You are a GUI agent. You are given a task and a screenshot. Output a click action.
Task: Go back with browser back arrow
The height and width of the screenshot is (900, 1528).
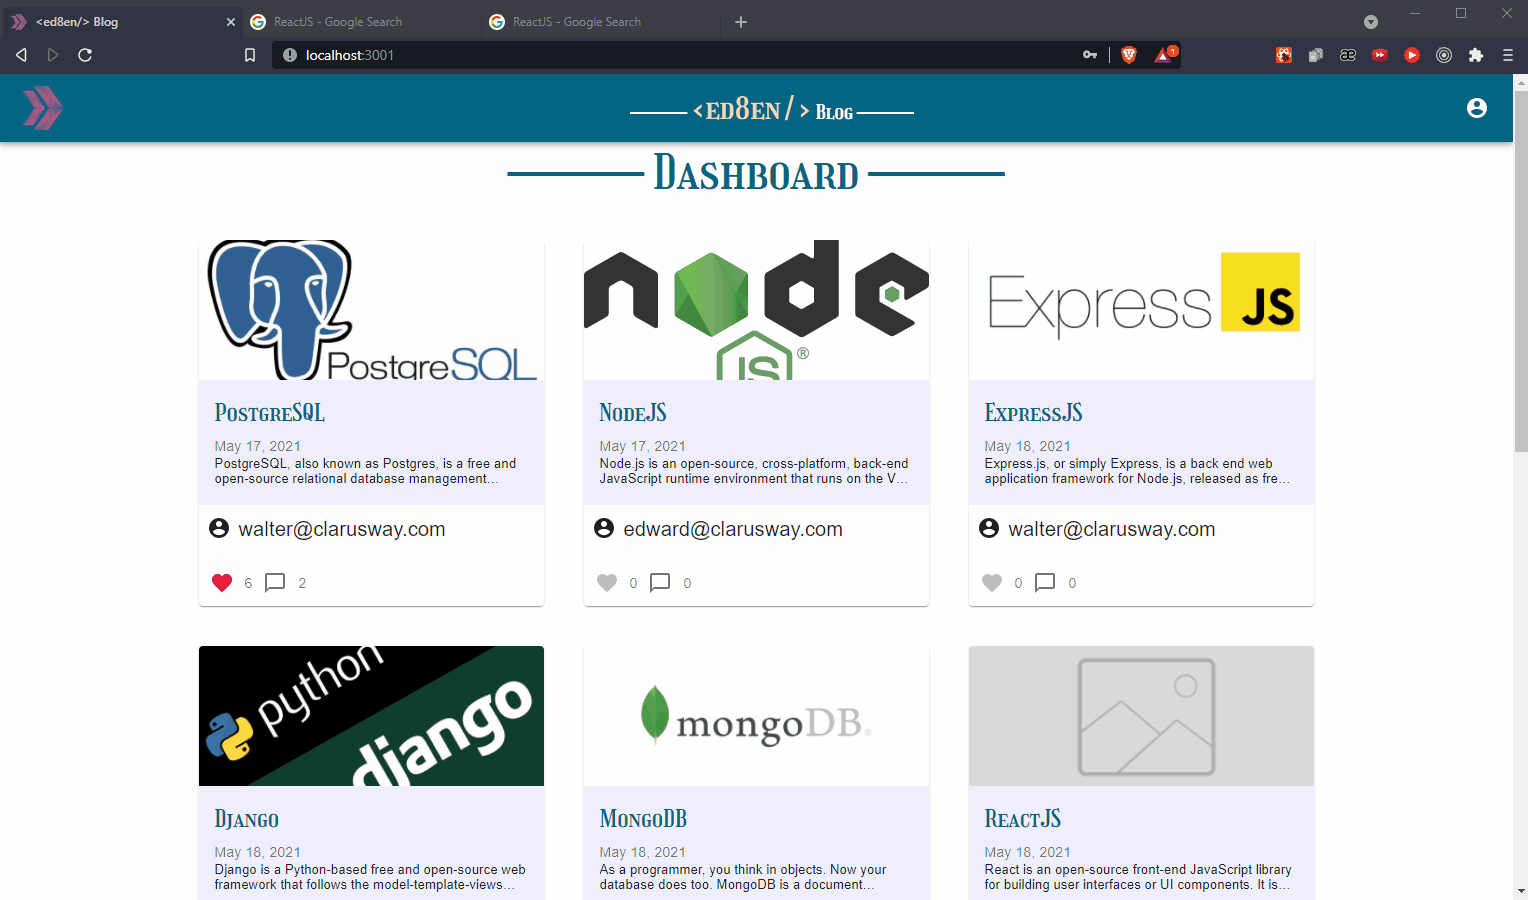(21, 55)
